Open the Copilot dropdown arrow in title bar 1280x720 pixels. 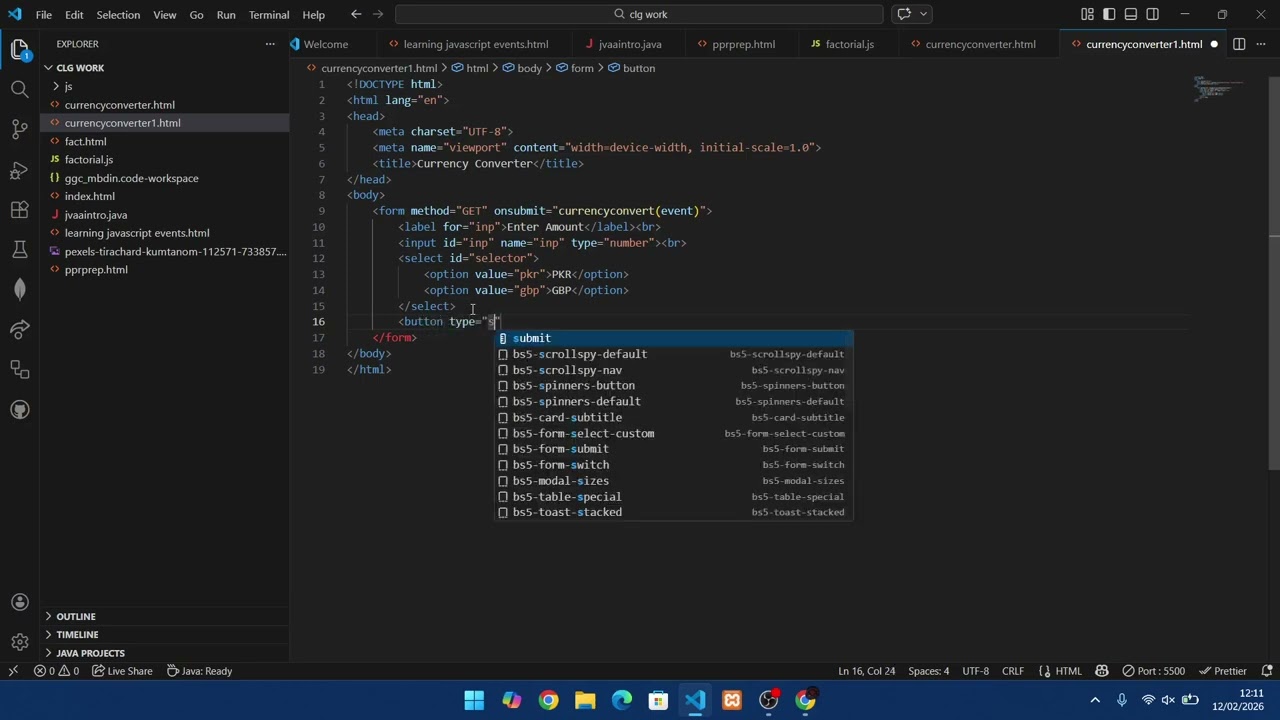point(924,14)
